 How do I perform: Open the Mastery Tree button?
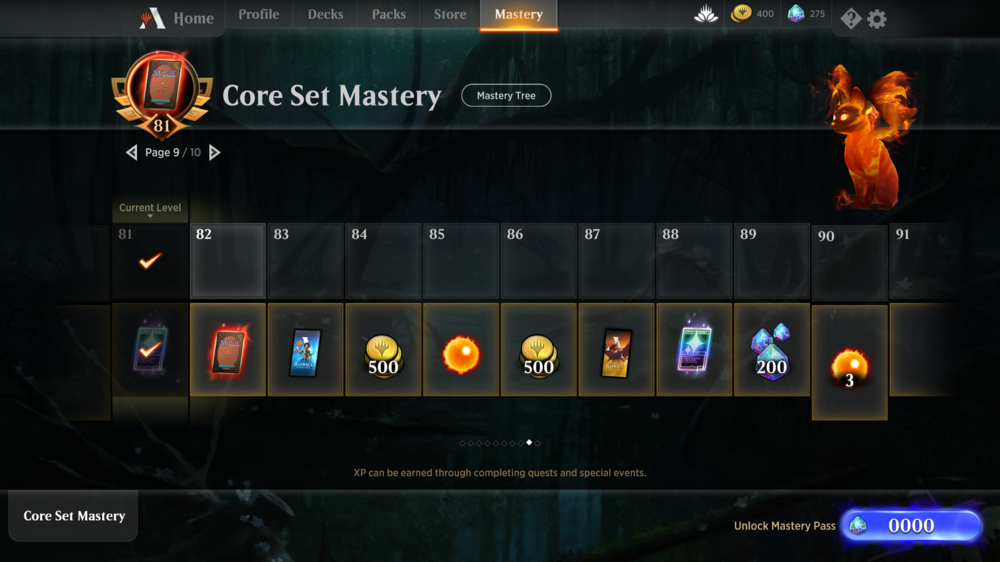(506, 96)
